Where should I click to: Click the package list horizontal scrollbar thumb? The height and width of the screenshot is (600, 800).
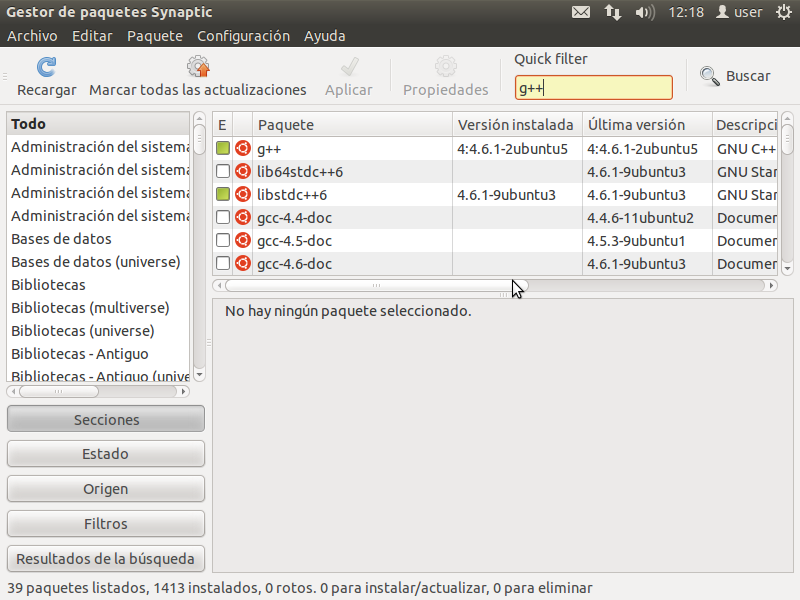377,286
